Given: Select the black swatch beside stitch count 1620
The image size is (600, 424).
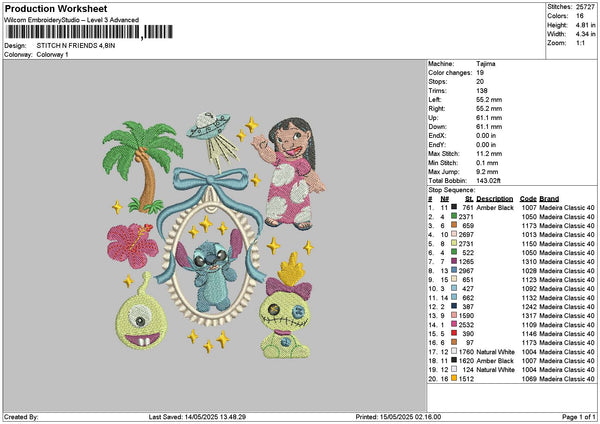Looking at the screenshot, I should click(x=454, y=360).
